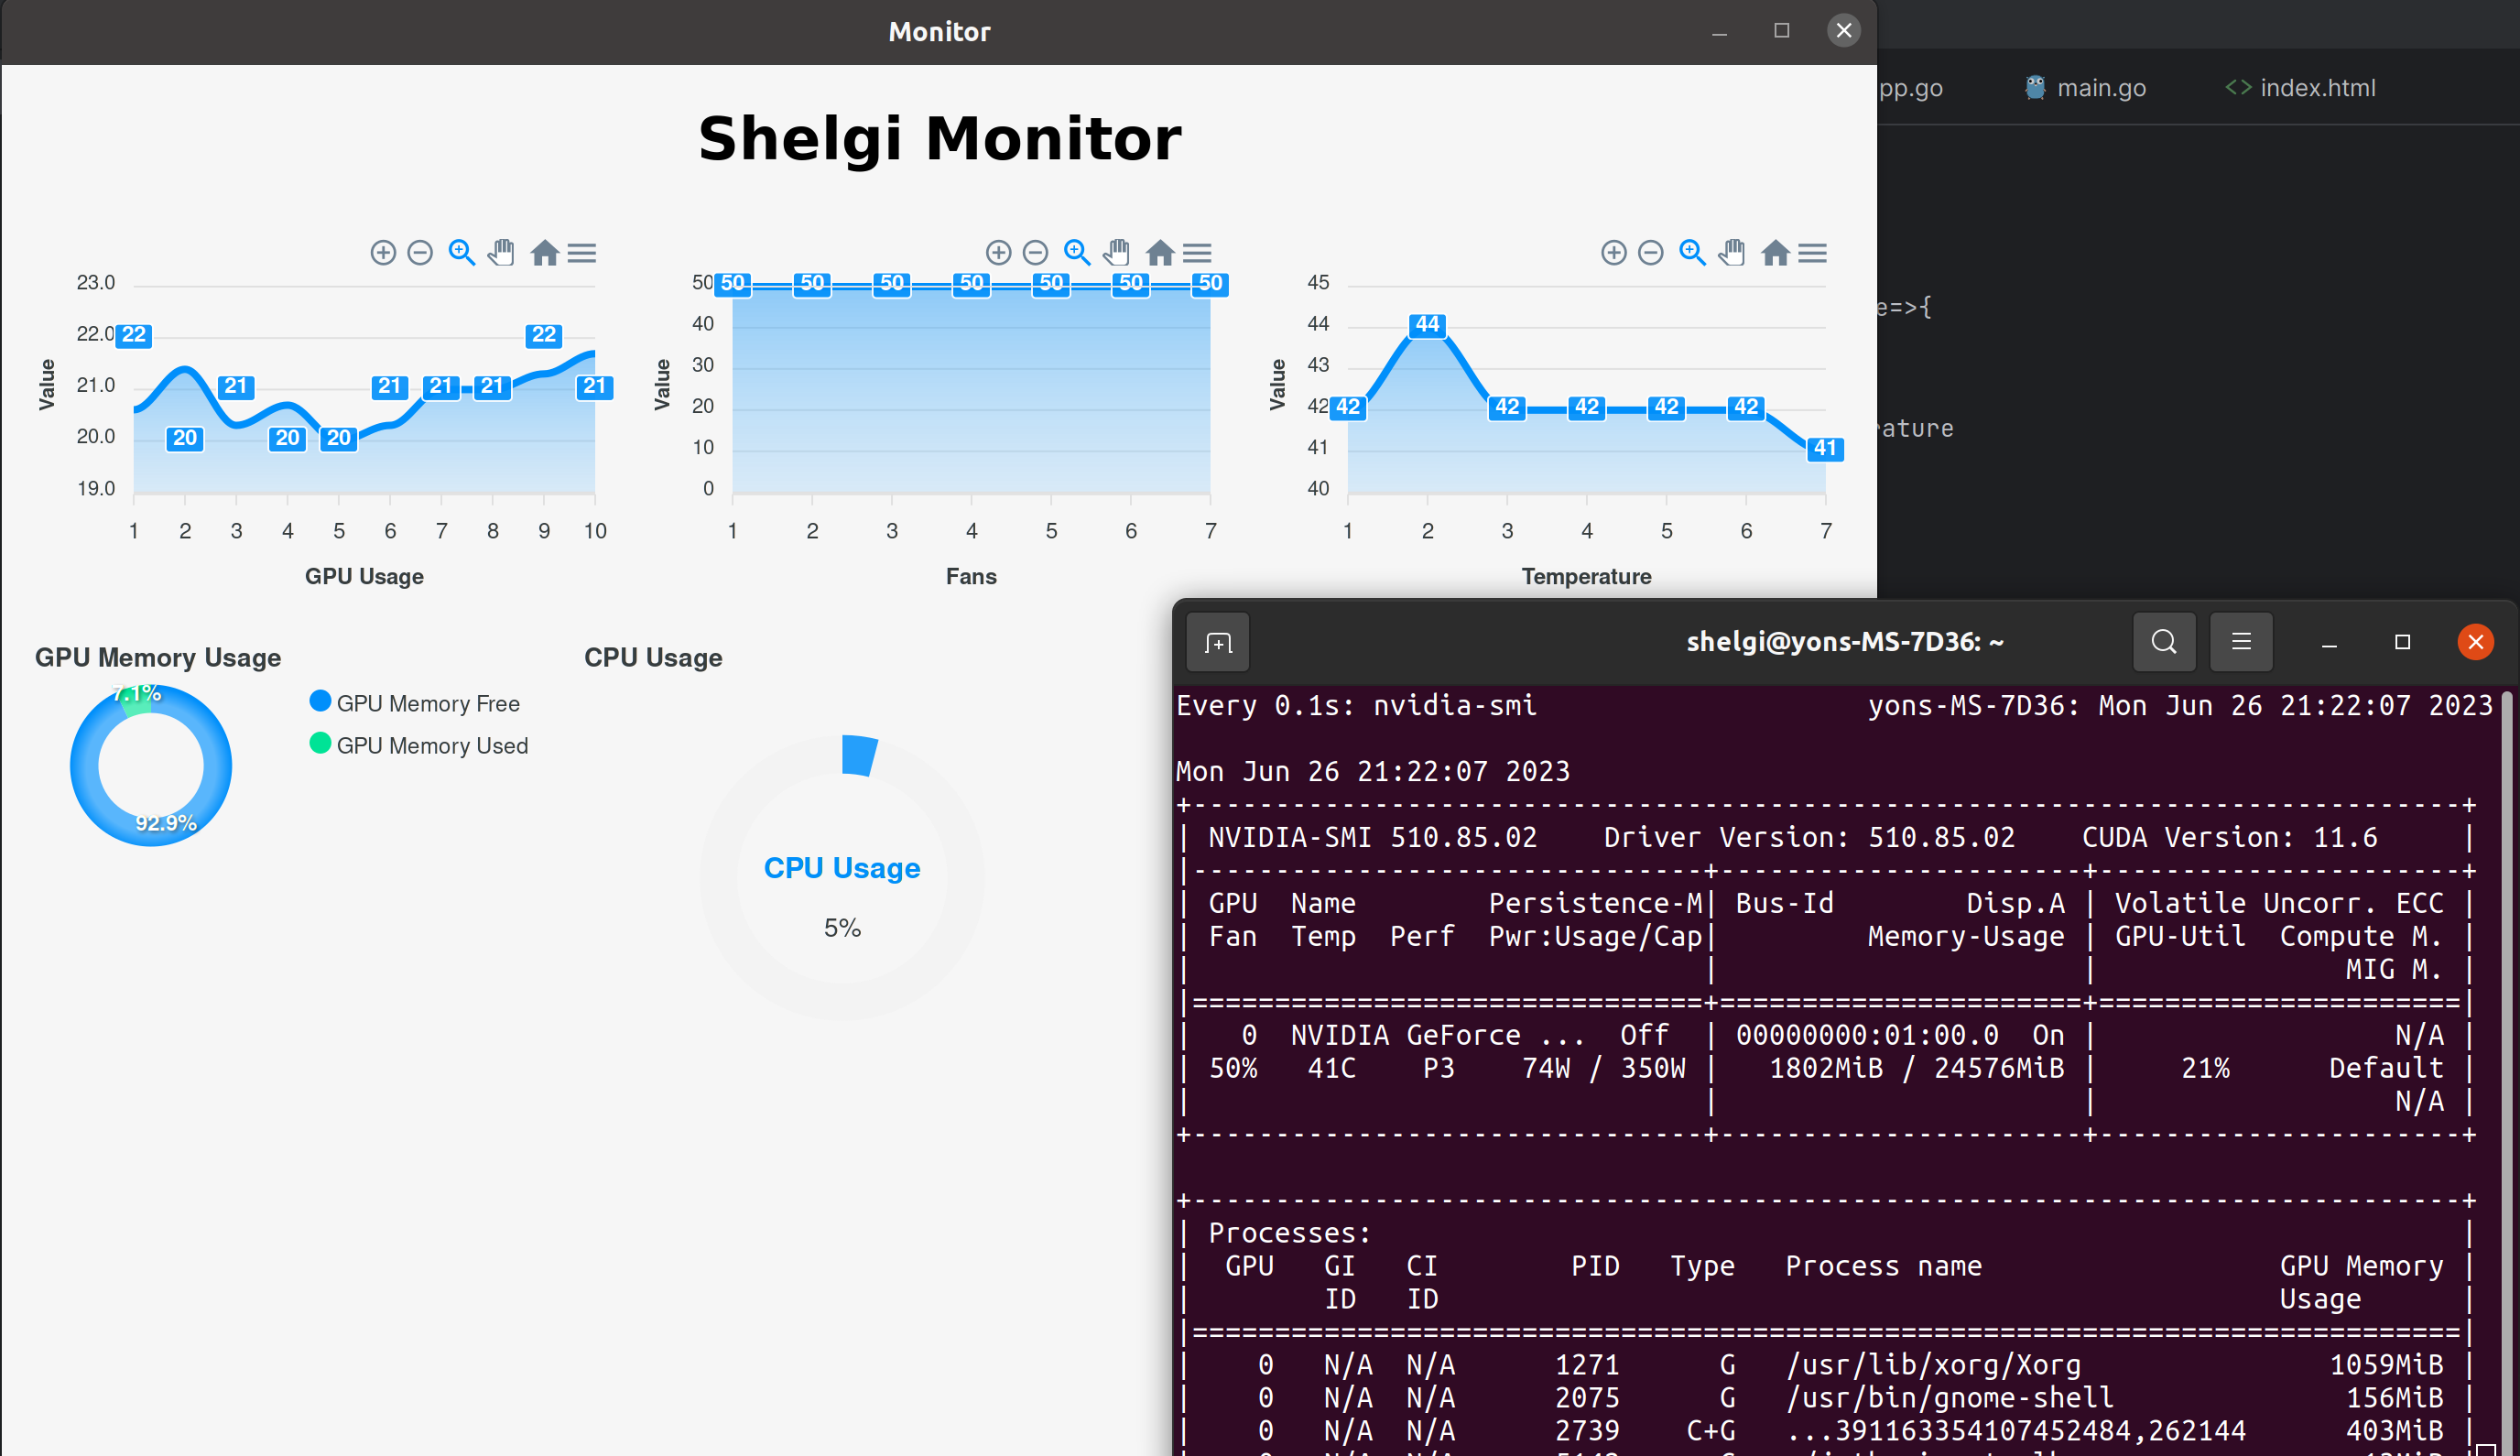The image size is (2520, 1456).
Task: Open hamburger menu on GPU Usage chart
Action: 582,253
